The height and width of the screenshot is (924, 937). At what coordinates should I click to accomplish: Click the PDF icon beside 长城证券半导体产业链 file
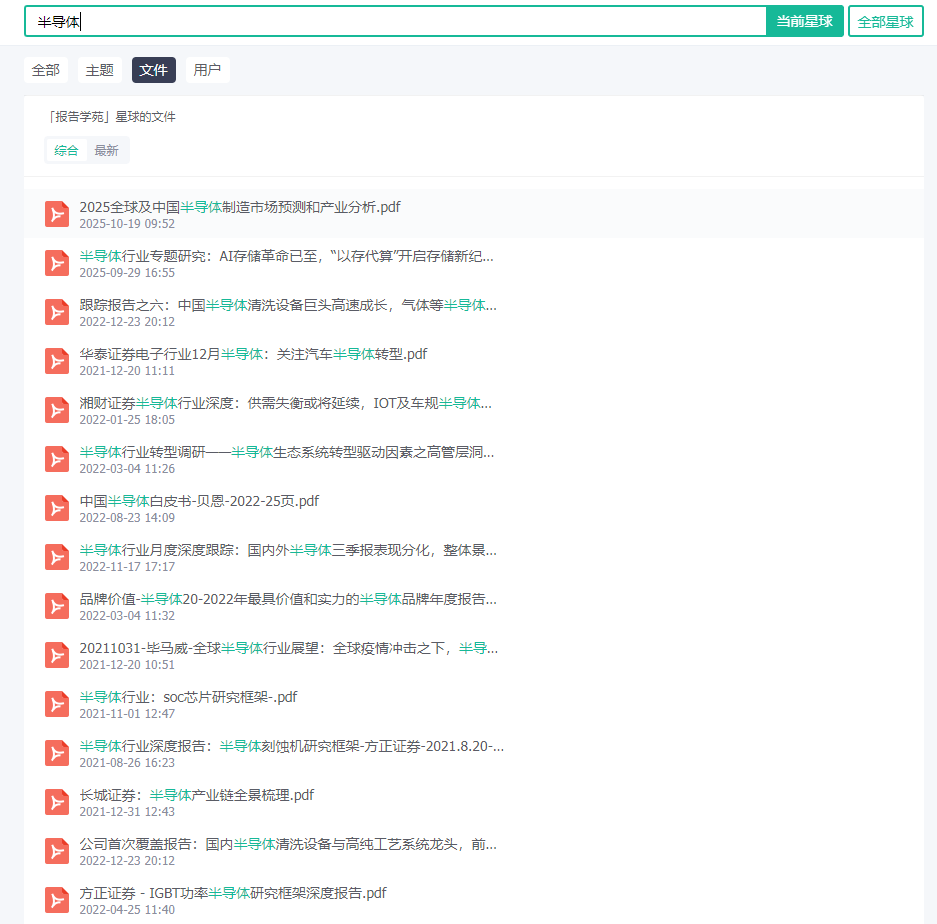point(57,802)
